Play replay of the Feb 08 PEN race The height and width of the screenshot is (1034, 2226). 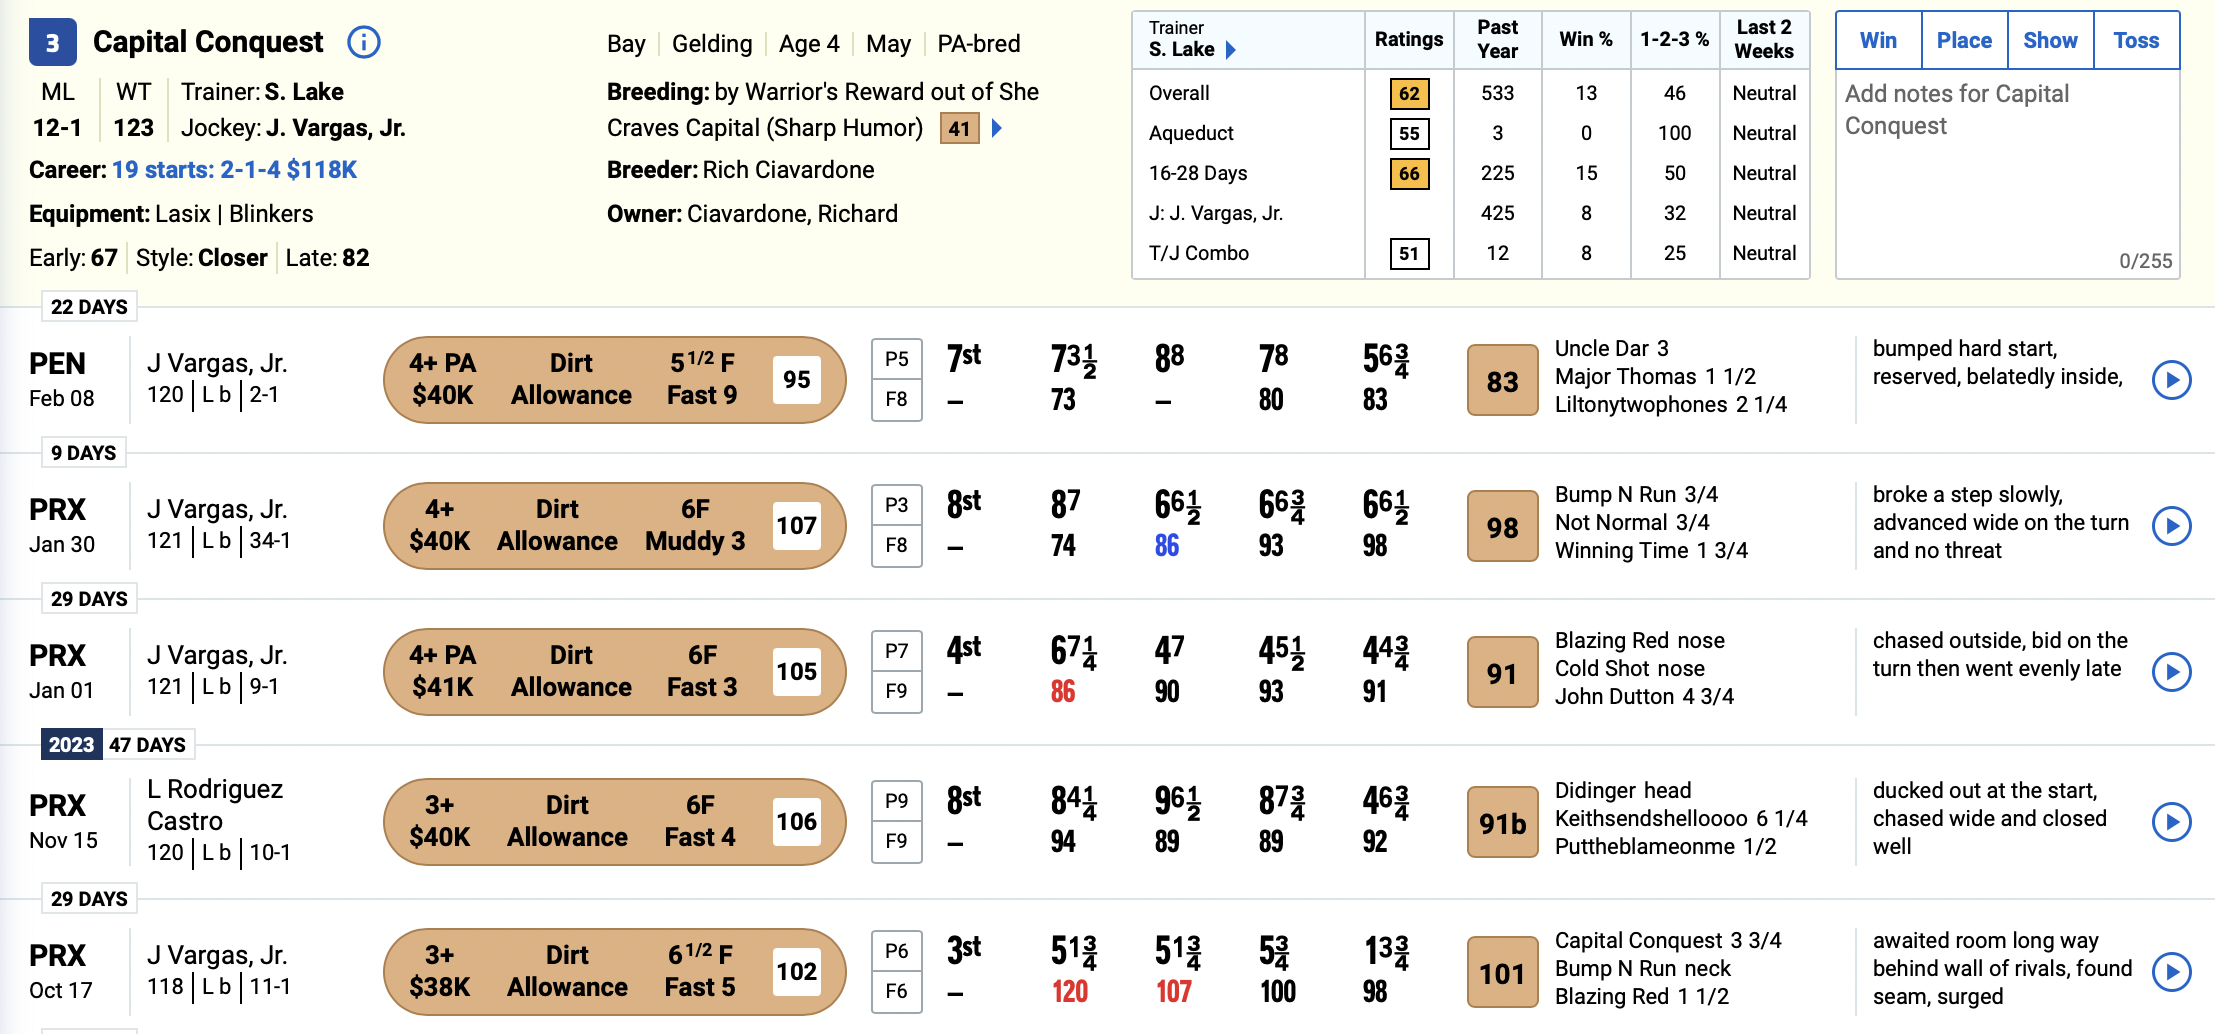(x=2171, y=380)
